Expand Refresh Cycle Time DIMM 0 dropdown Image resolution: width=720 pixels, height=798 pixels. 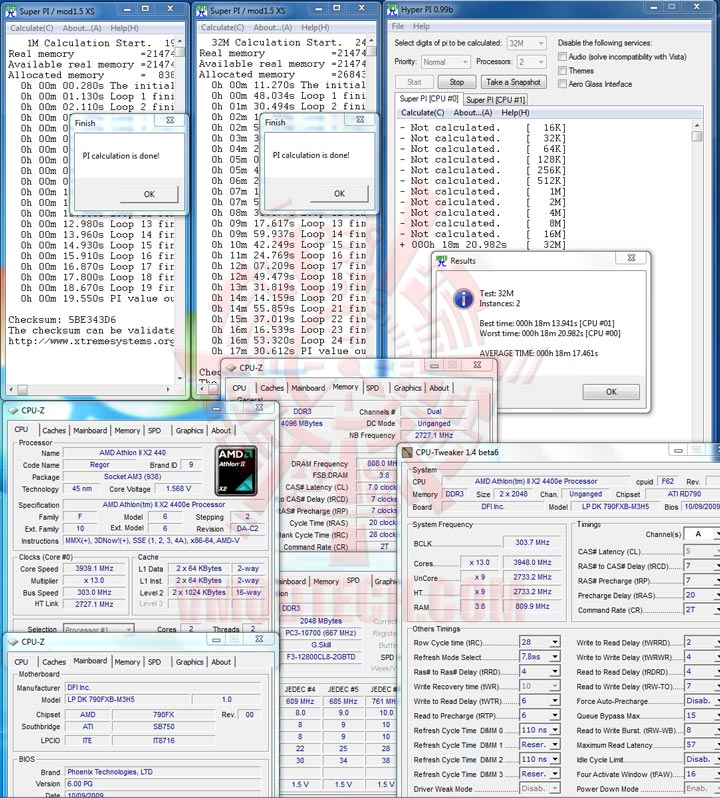[x=555, y=730]
